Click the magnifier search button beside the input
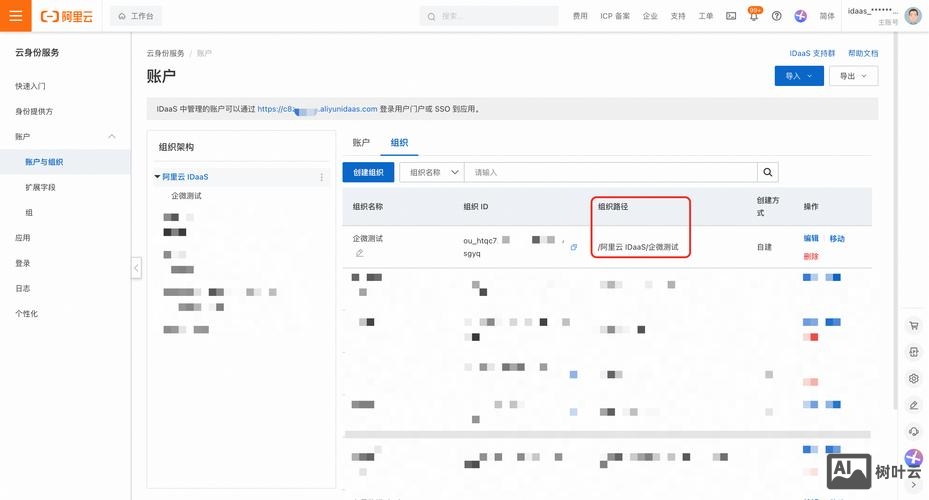The height and width of the screenshot is (500, 929). pos(768,172)
